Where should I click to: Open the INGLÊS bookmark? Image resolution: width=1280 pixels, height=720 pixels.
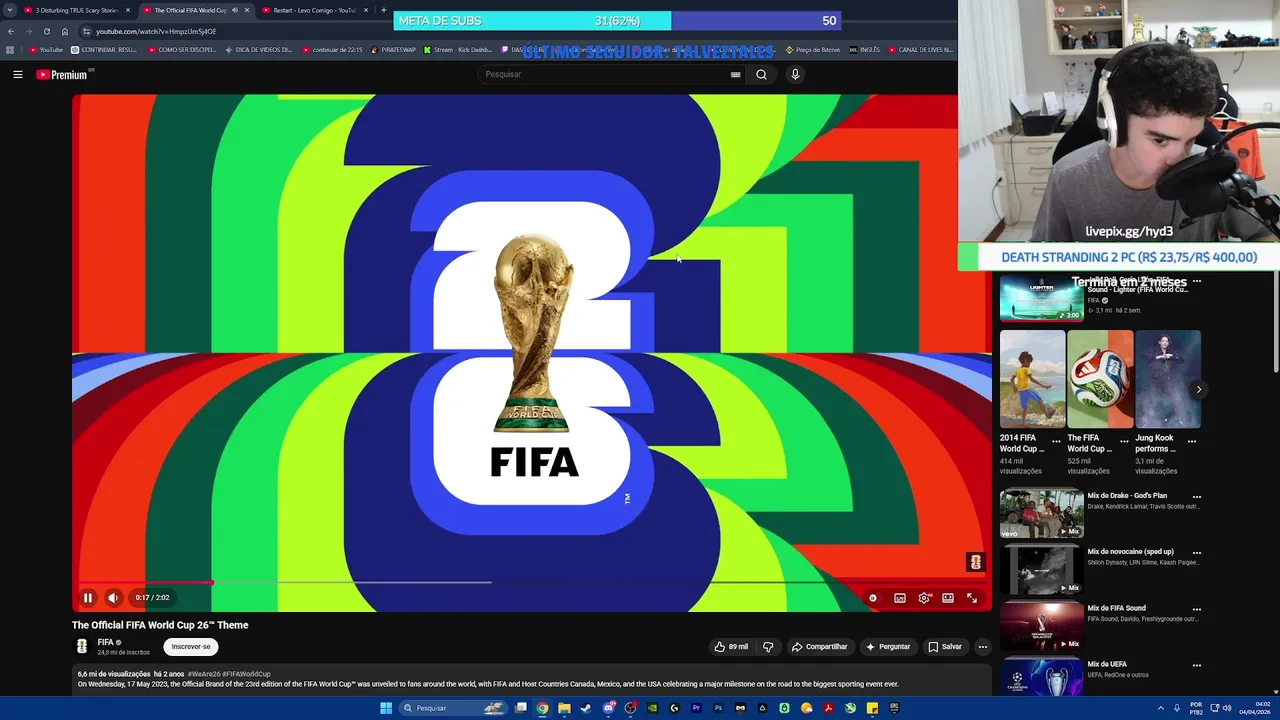[864, 50]
